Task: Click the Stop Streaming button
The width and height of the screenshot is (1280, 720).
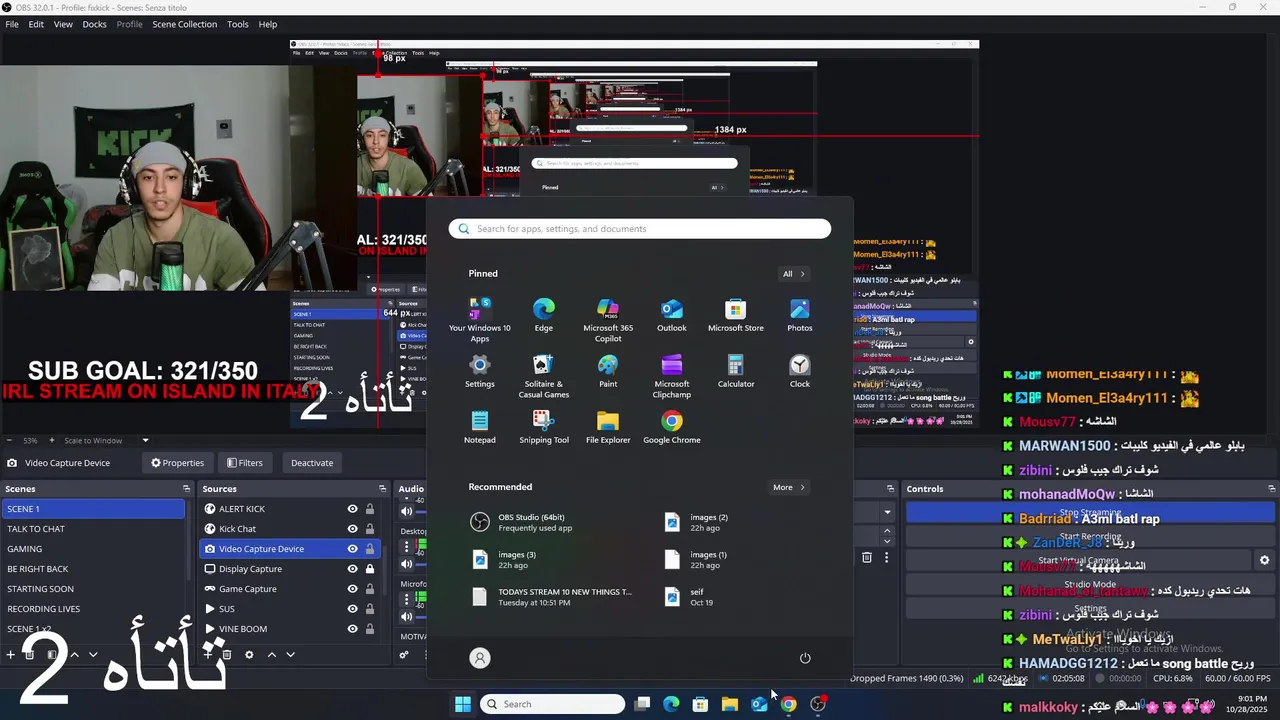Action: pyautogui.click(x=1090, y=513)
